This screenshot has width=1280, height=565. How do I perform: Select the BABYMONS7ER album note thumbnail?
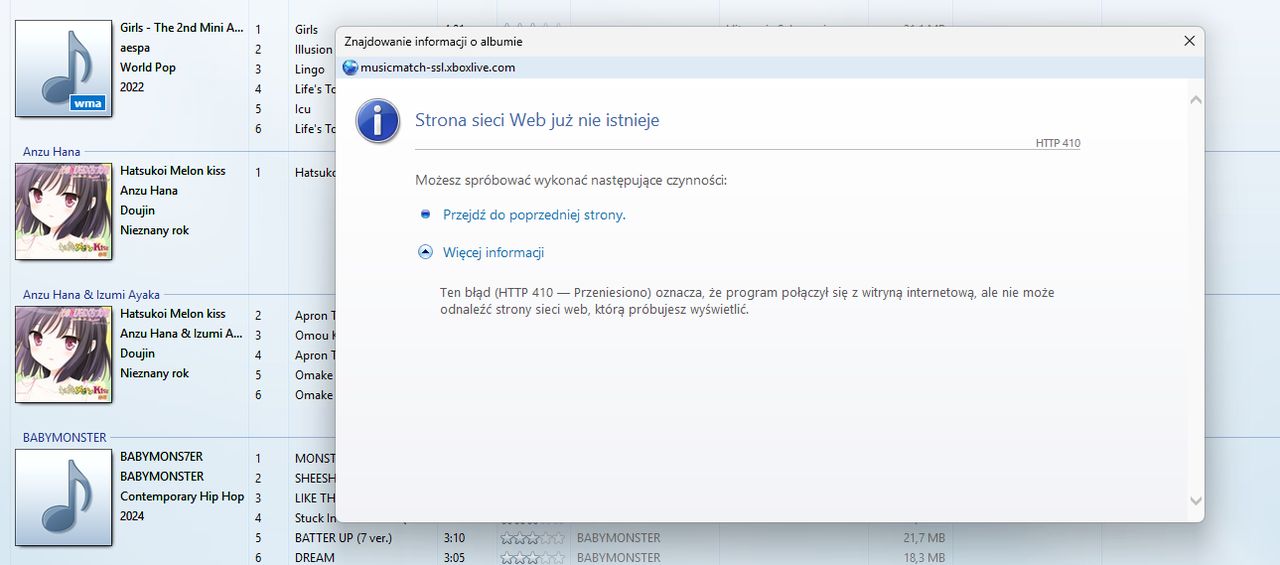(63, 498)
